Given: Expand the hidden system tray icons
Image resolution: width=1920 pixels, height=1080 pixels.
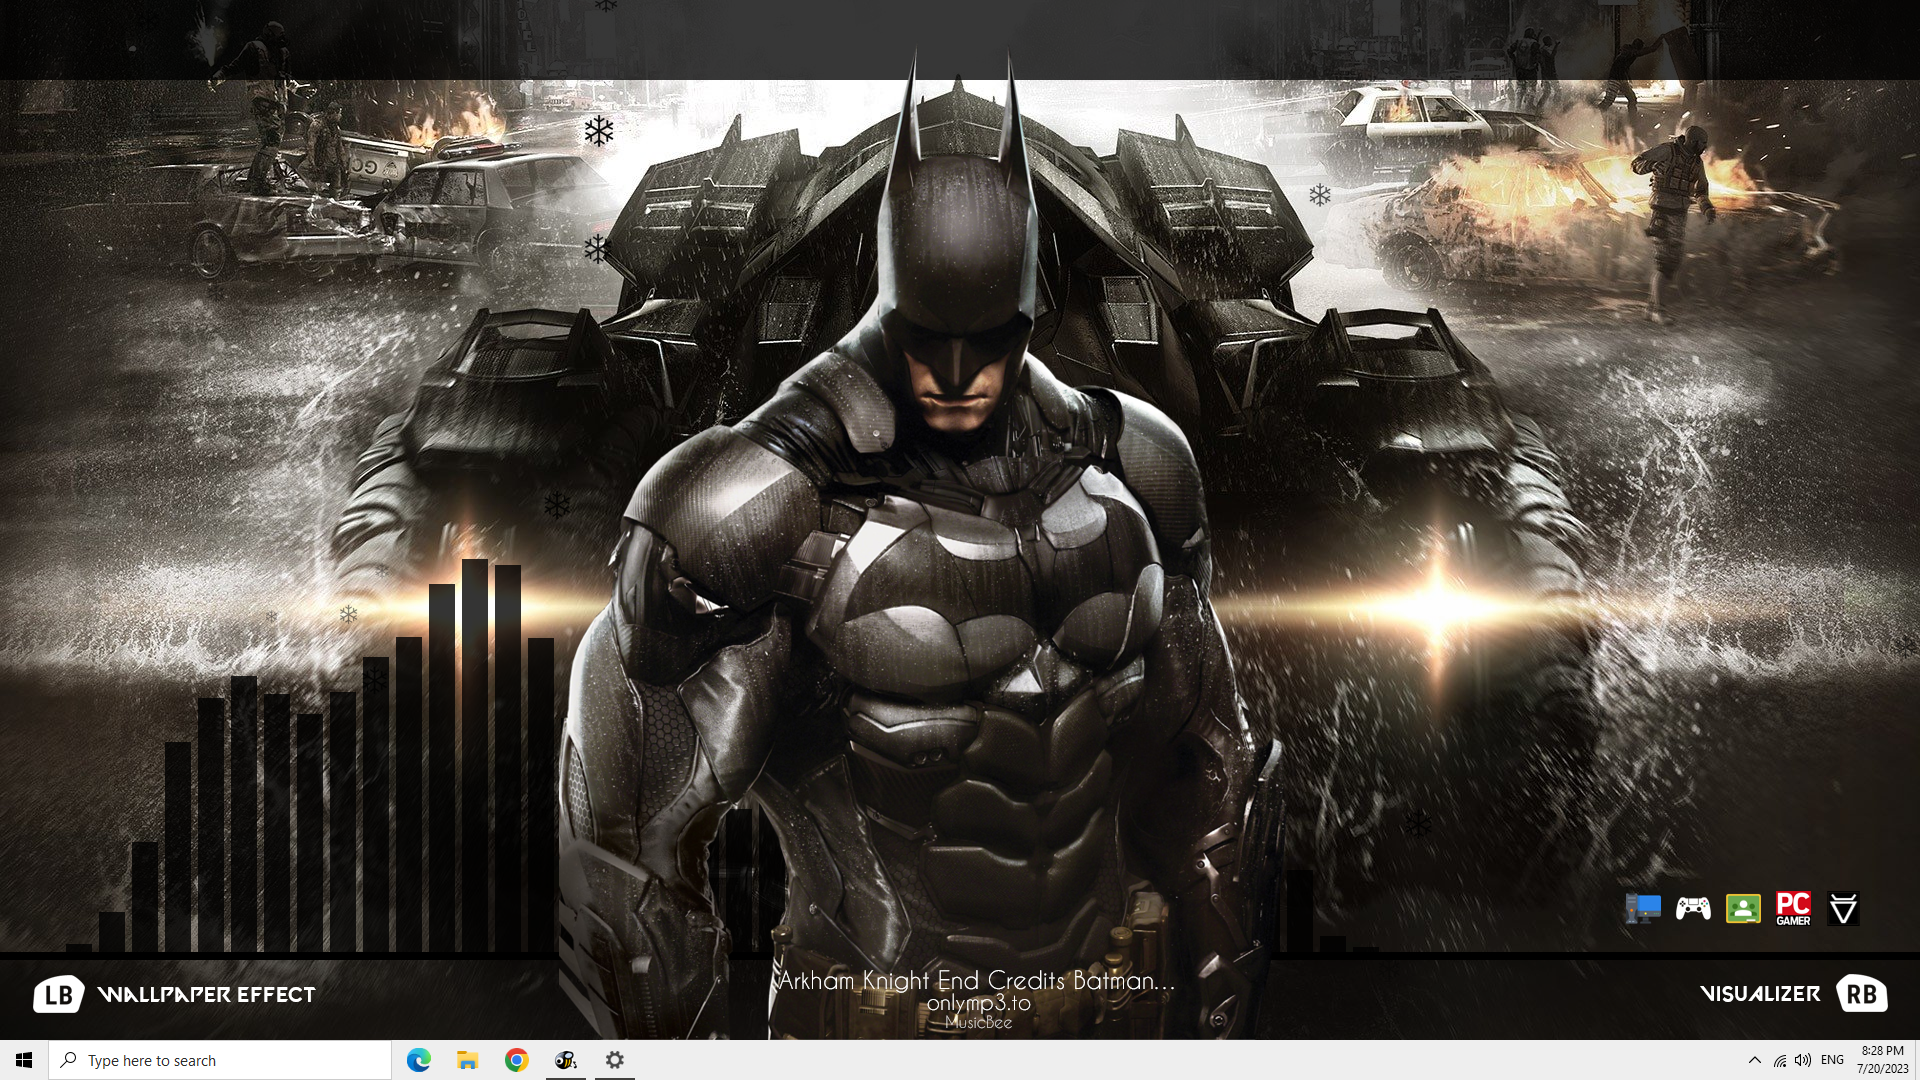Looking at the screenshot, I should 1754,1060.
